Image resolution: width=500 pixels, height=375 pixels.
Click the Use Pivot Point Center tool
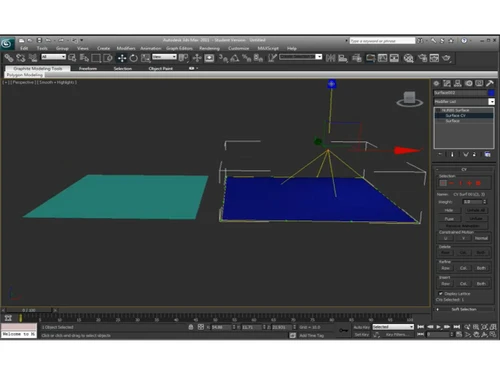183,58
